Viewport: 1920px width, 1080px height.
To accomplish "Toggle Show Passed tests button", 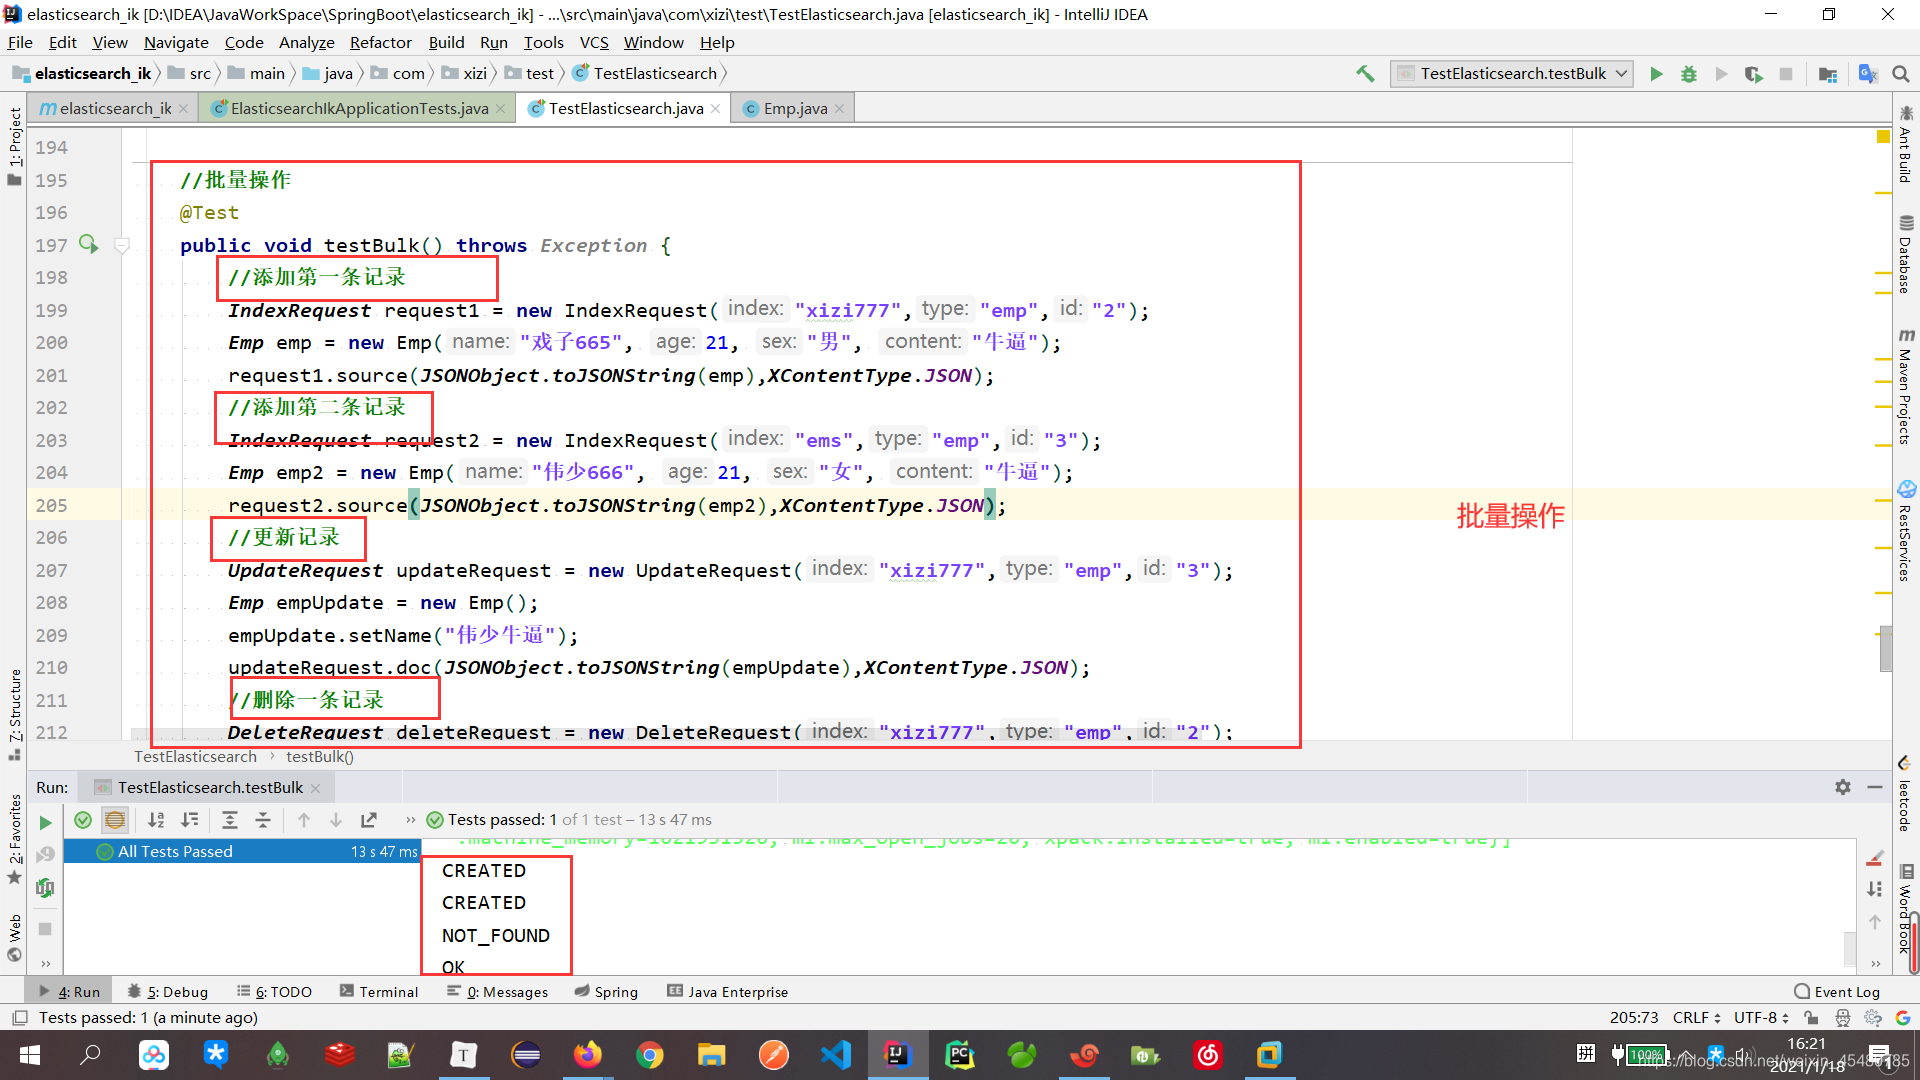I will coord(83,820).
